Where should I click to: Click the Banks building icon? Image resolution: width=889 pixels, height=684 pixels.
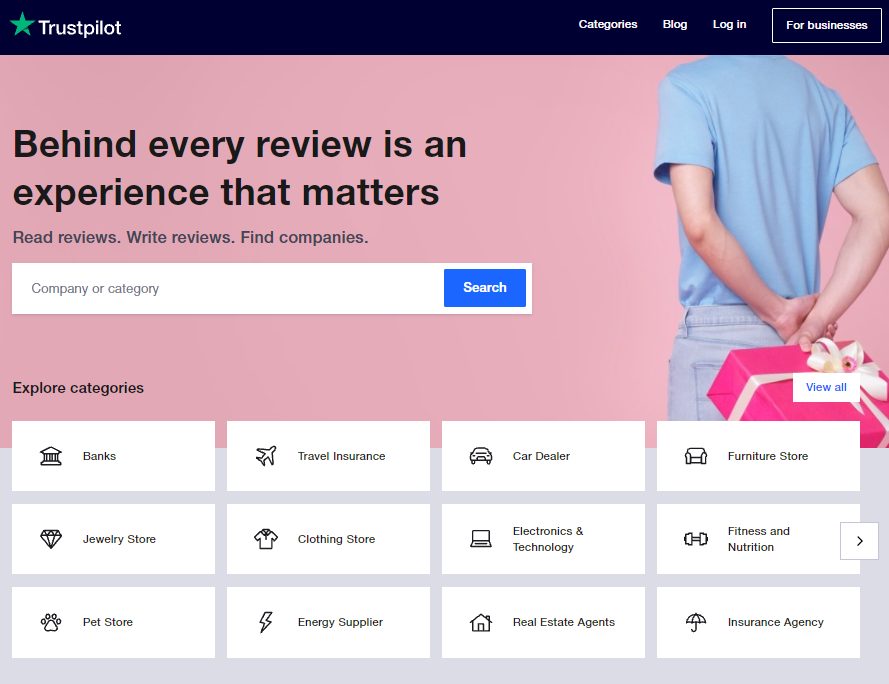[x=51, y=456]
